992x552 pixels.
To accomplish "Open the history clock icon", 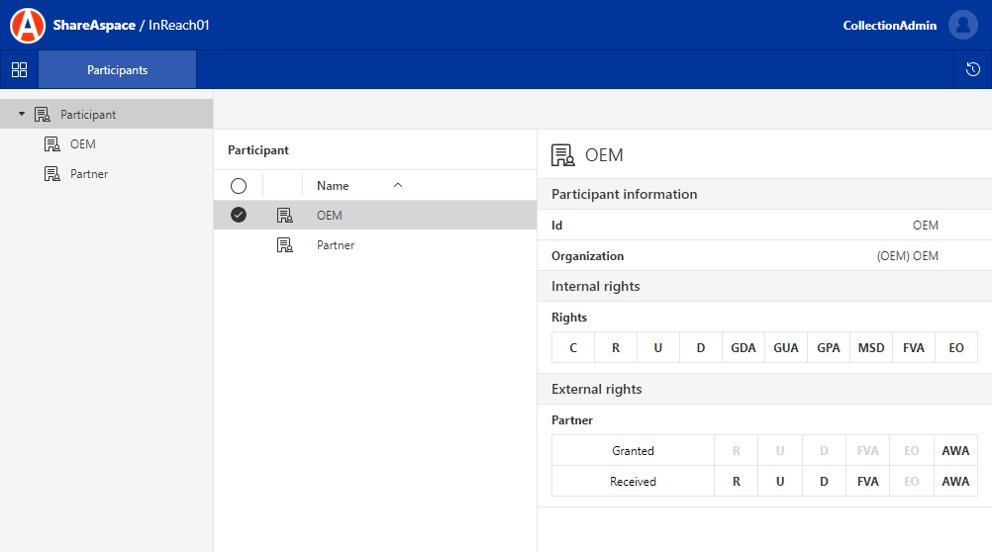I will click(972, 70).
